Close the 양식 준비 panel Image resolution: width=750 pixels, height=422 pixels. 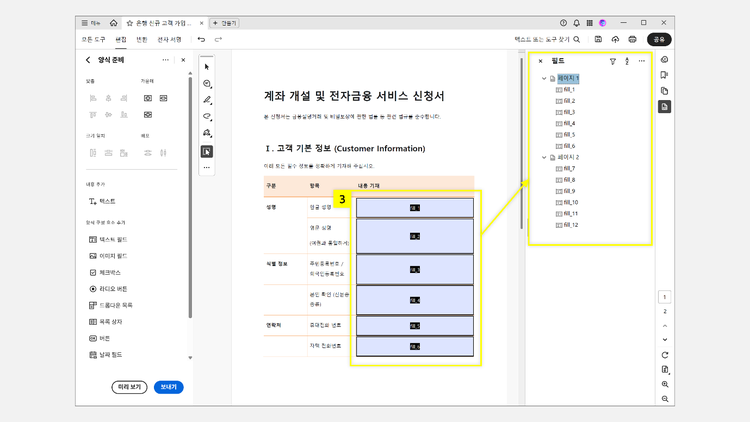pyautogui.click(x=183, y=60)
